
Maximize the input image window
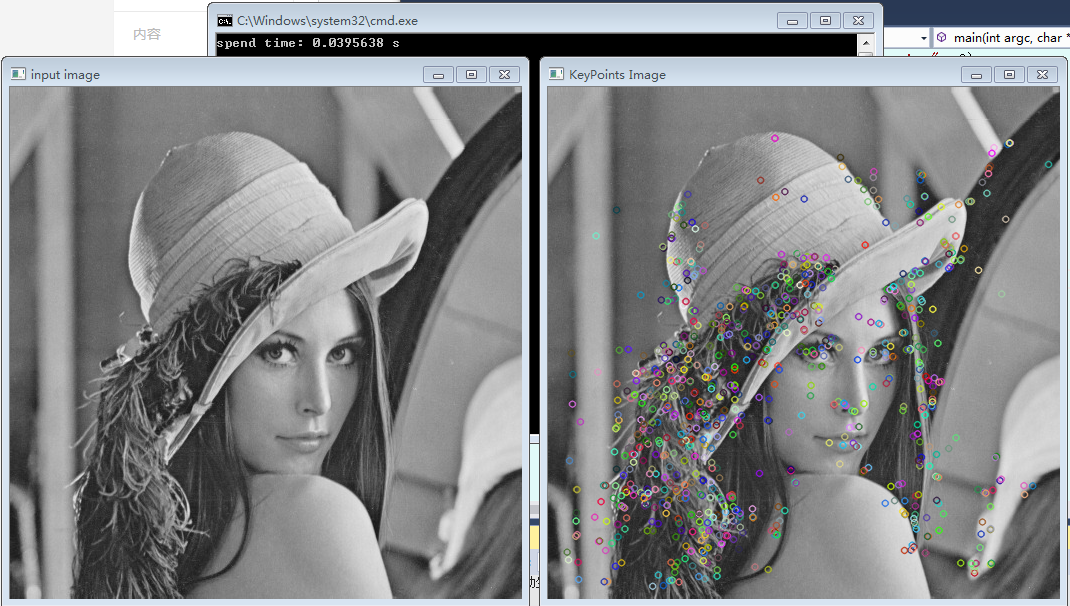click(471, 74)
